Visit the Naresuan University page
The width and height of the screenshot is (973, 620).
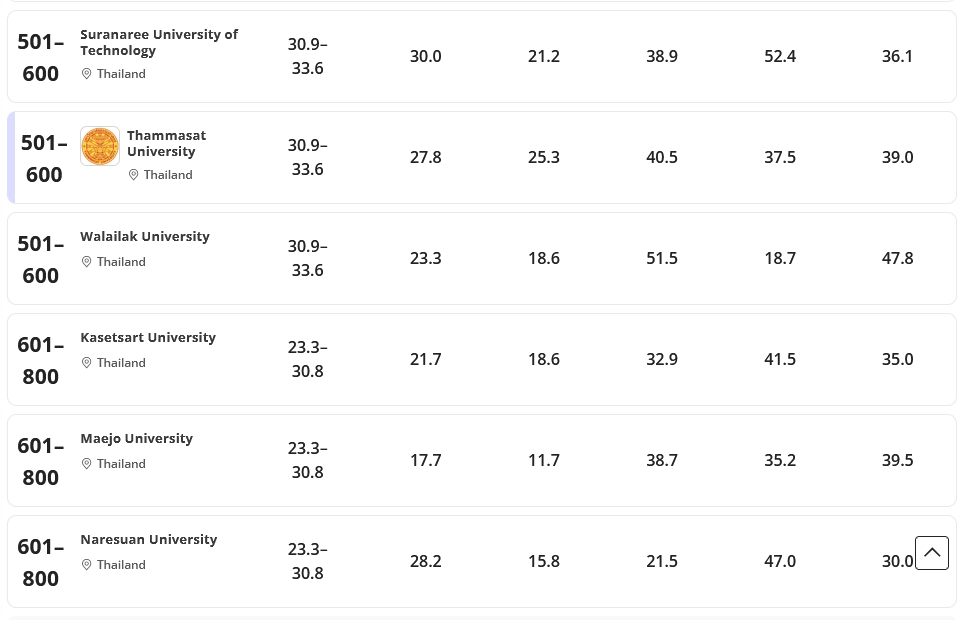148,539
